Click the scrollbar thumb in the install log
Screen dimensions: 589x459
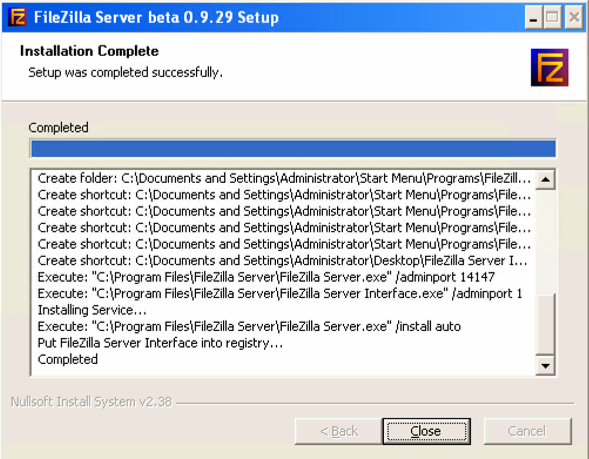(545, 324)
